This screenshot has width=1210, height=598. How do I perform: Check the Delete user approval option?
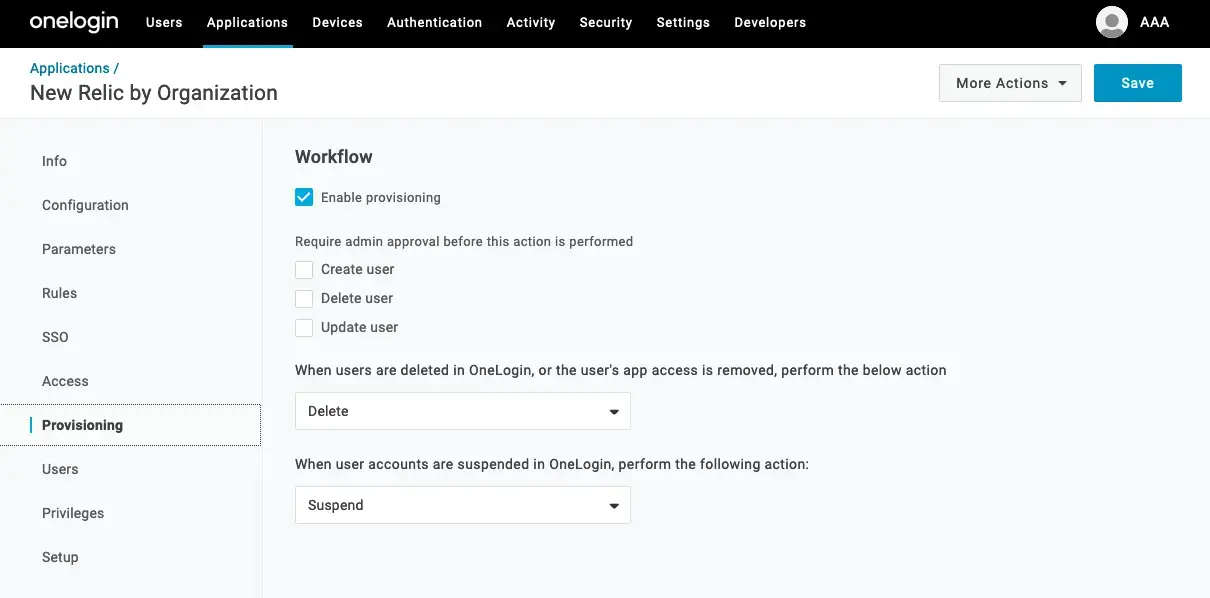[304, 298]
